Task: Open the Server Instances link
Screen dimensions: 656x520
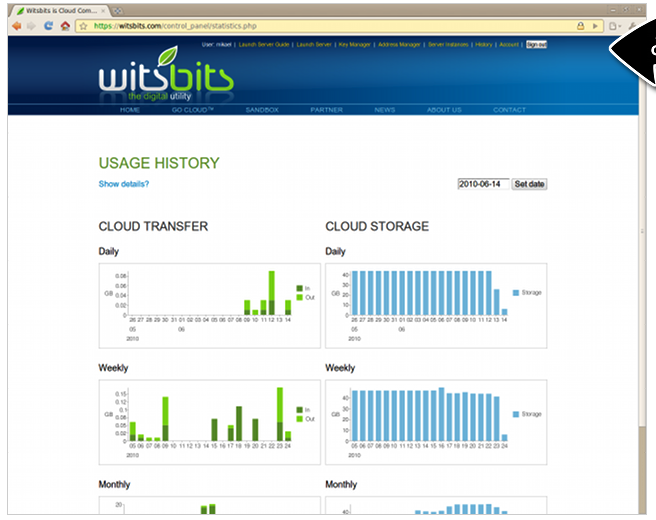Action: (448, 44)
